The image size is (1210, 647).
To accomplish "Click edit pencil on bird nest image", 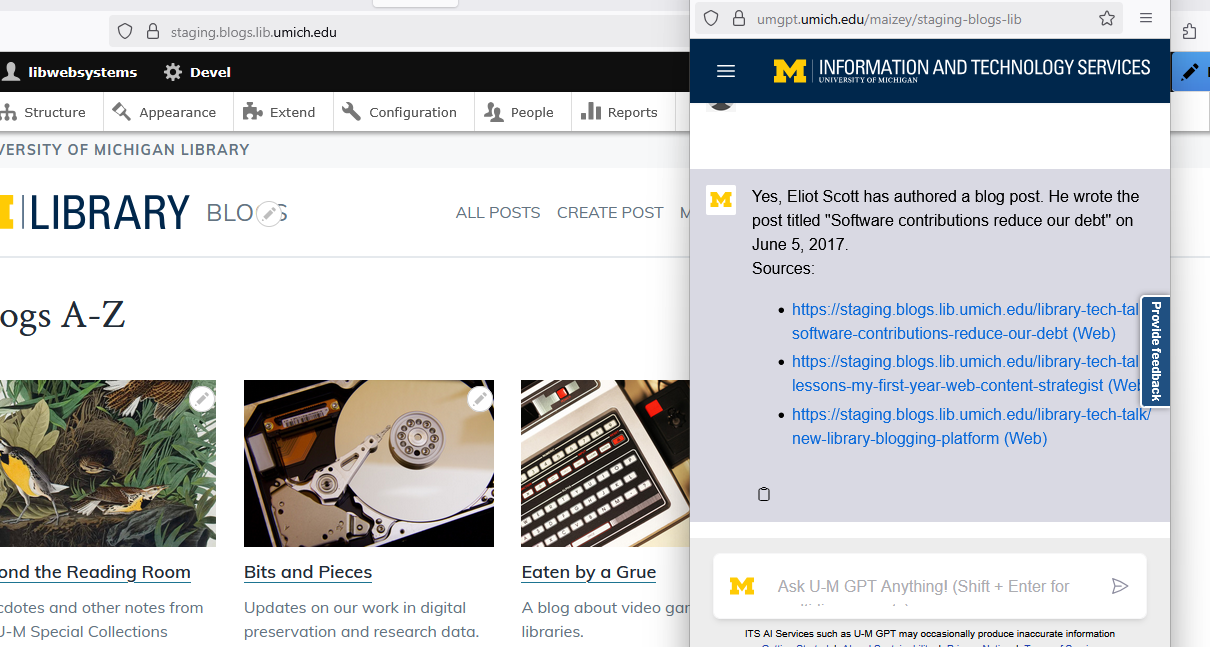I will [x=202, y=399].
